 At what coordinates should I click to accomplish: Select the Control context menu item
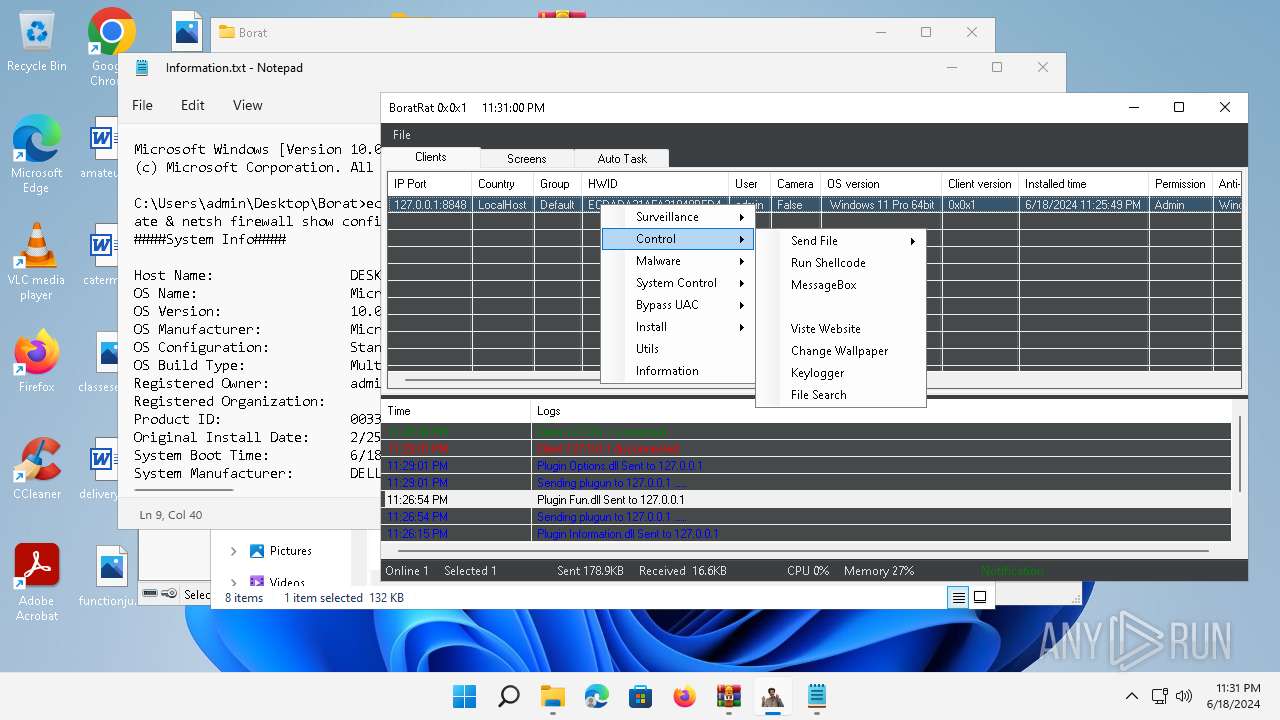tap(677, 239)
